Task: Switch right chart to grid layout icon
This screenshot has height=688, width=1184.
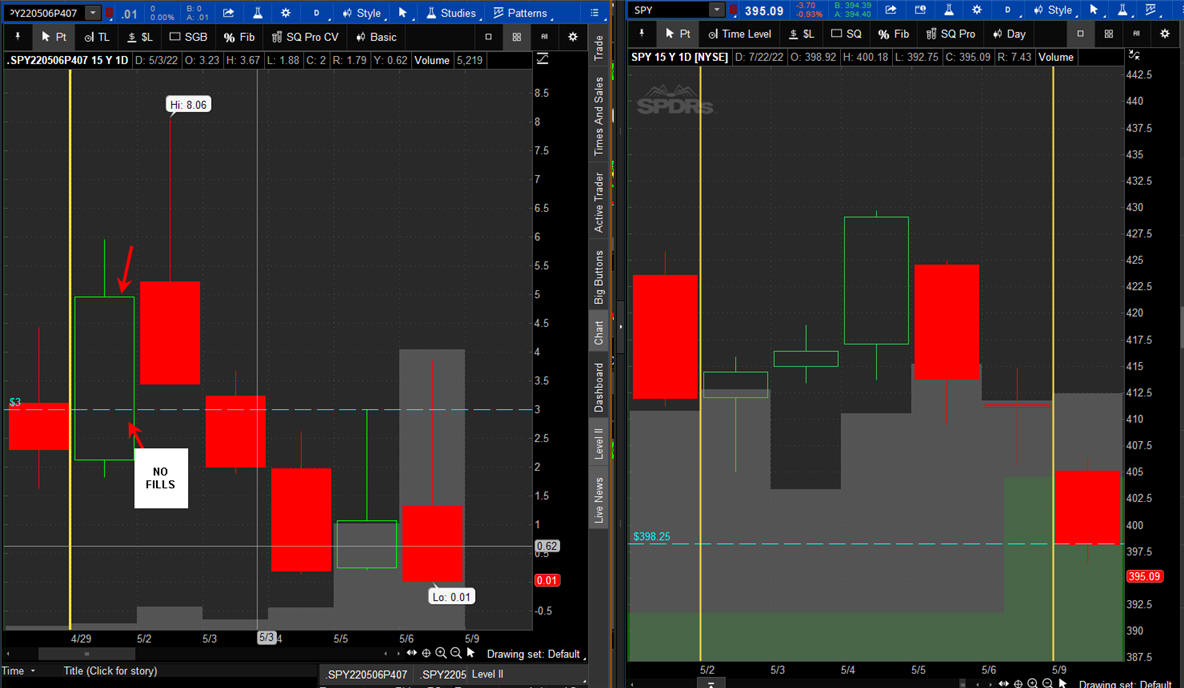Action: 1108,33
